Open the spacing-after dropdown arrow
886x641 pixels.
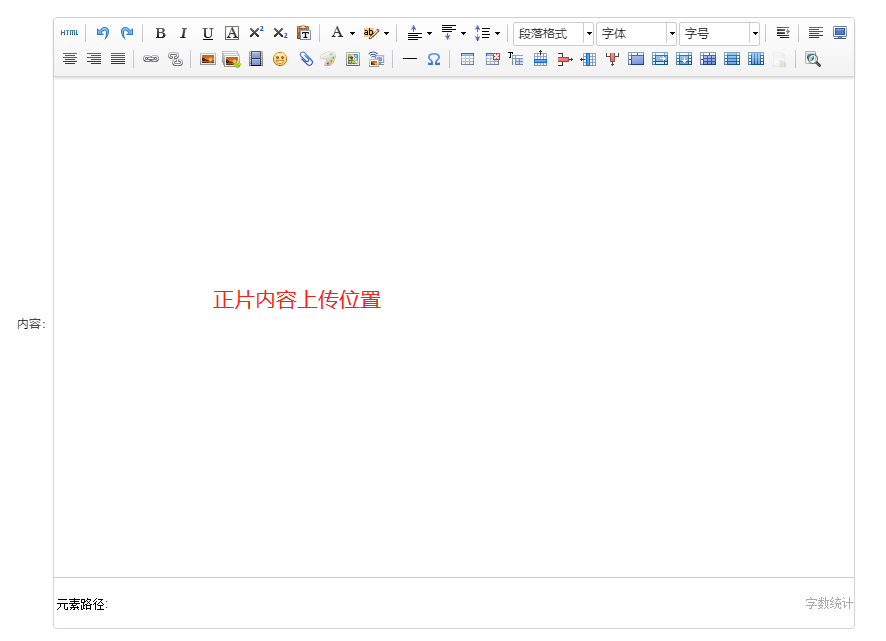[463, 33]
